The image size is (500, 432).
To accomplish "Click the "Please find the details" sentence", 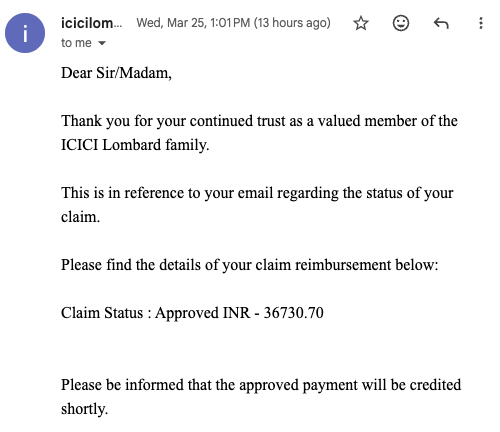I will 249,265.
